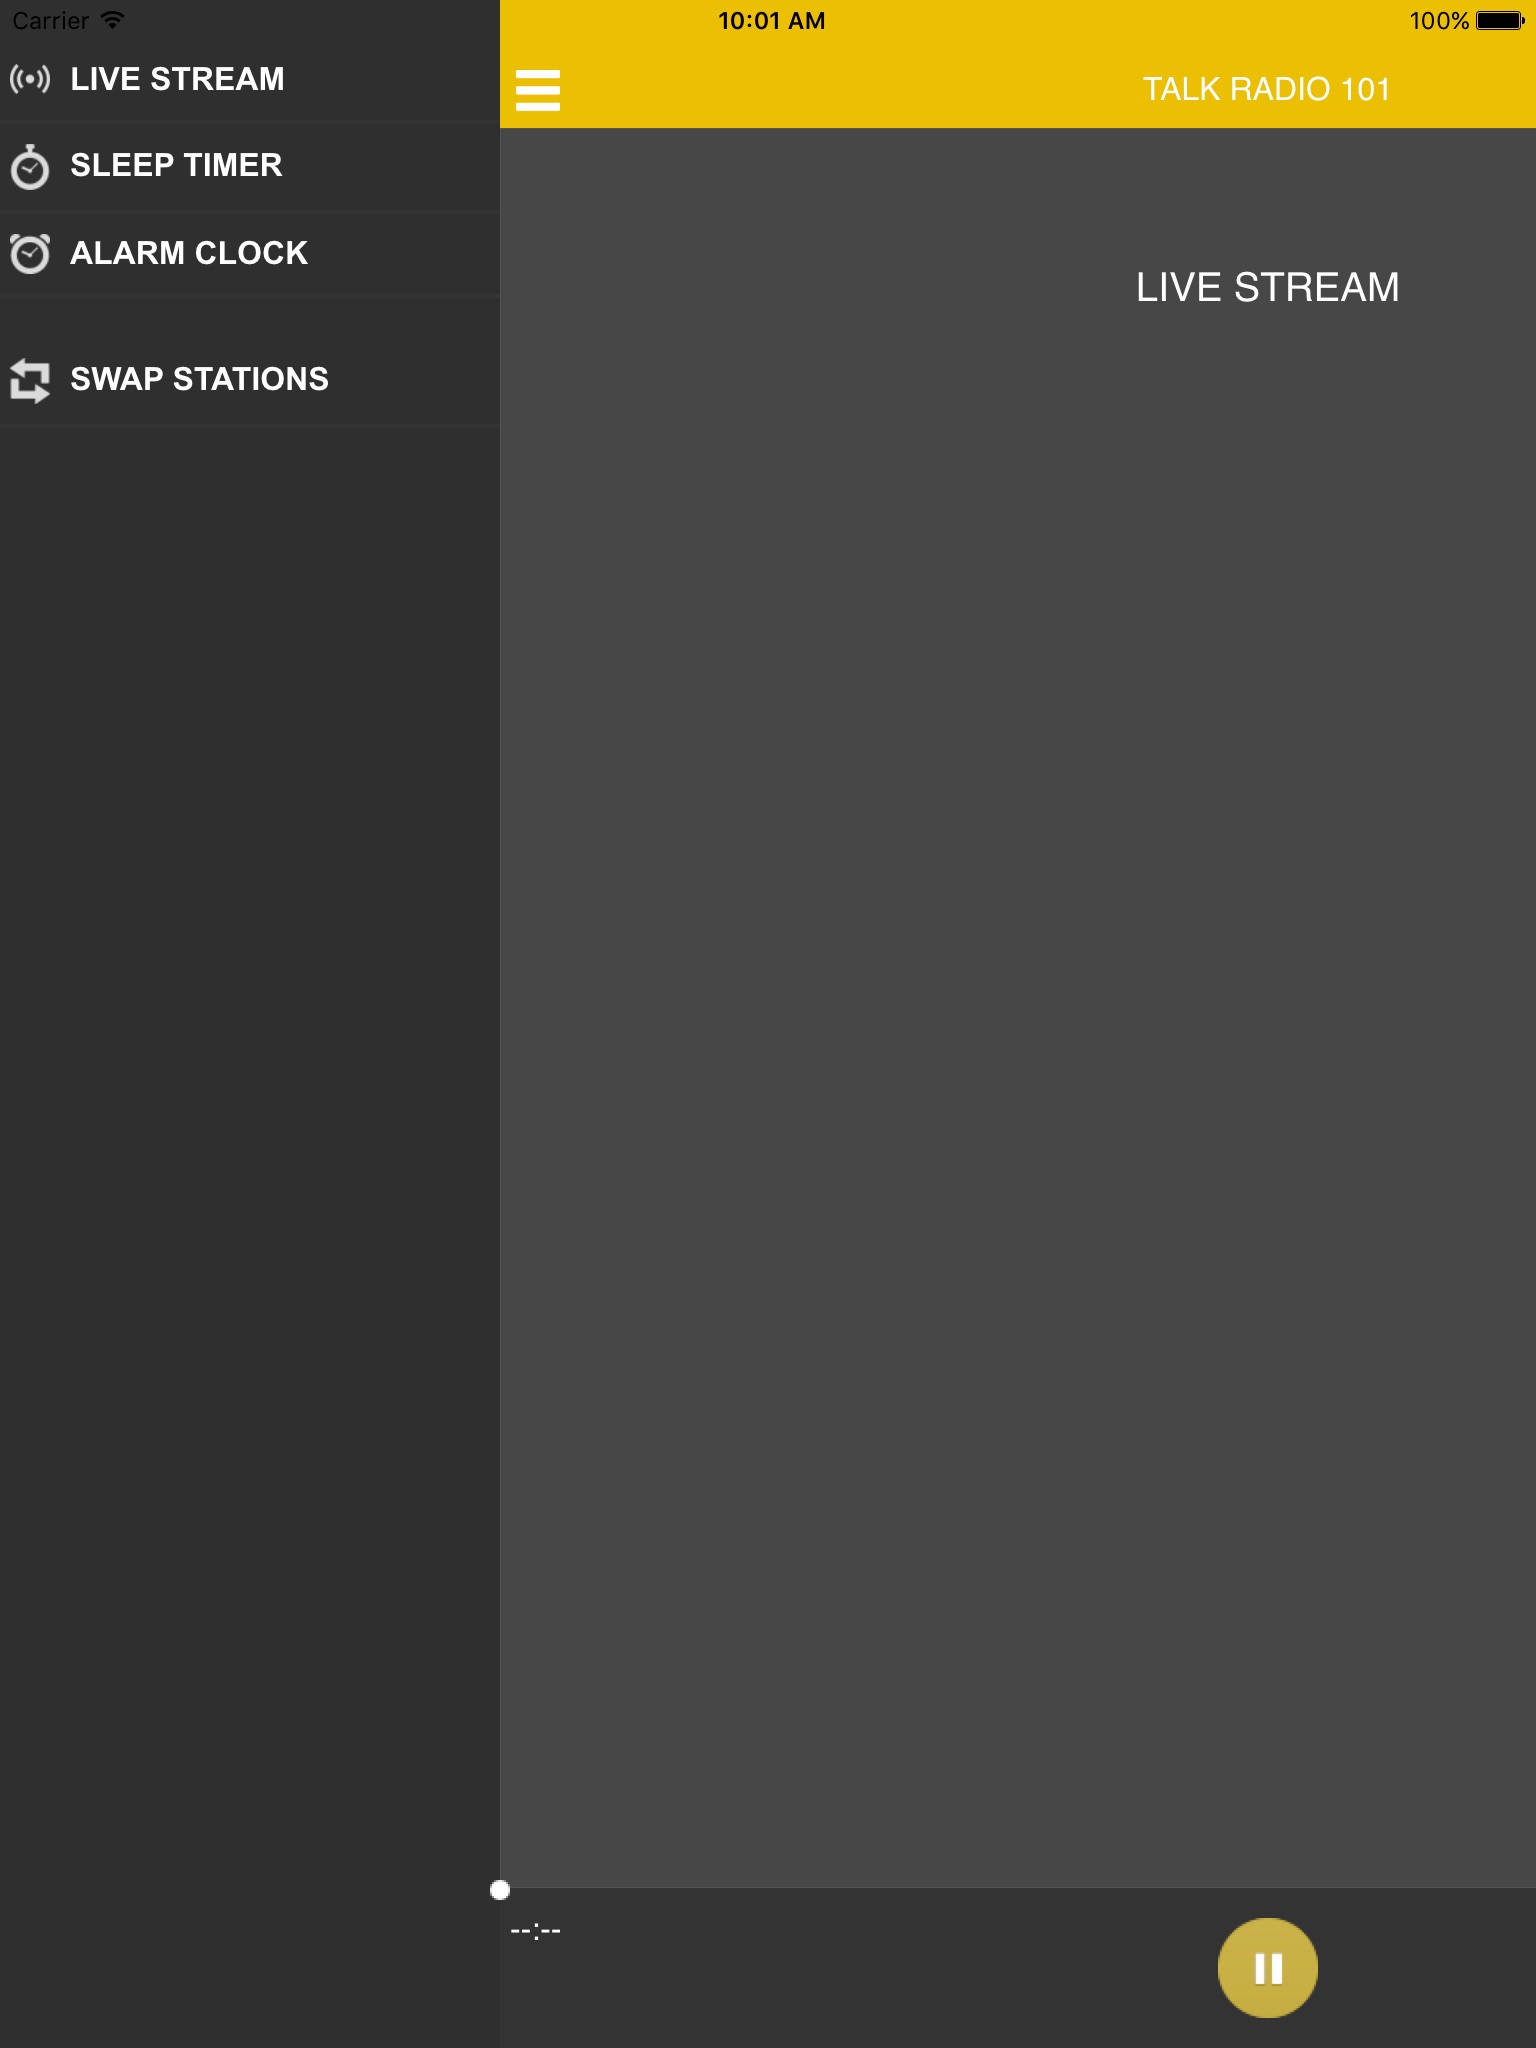Choose ALARM CLOCK in the side menu
Image resolution: width=1536 pixels, height=2048 pixels.
(x=250, y=254)
